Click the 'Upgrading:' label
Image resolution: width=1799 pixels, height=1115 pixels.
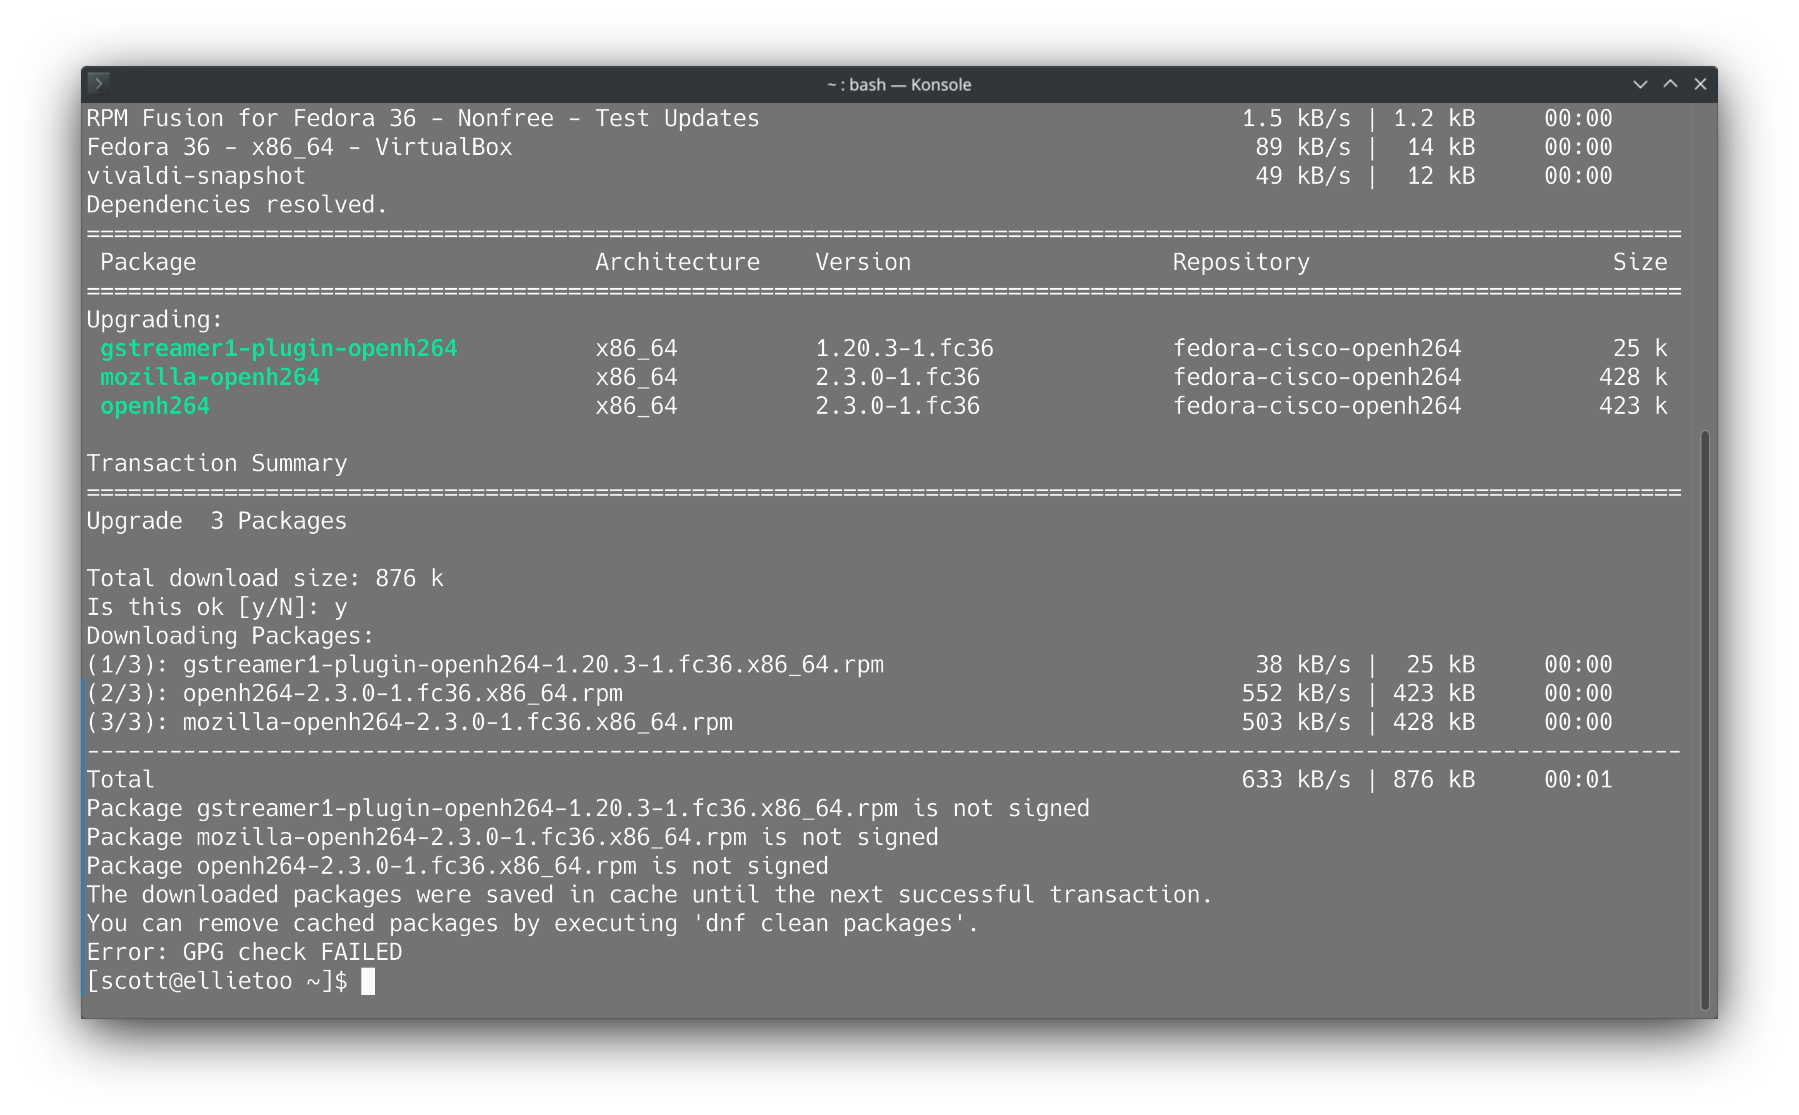click(x=155, y=320)
